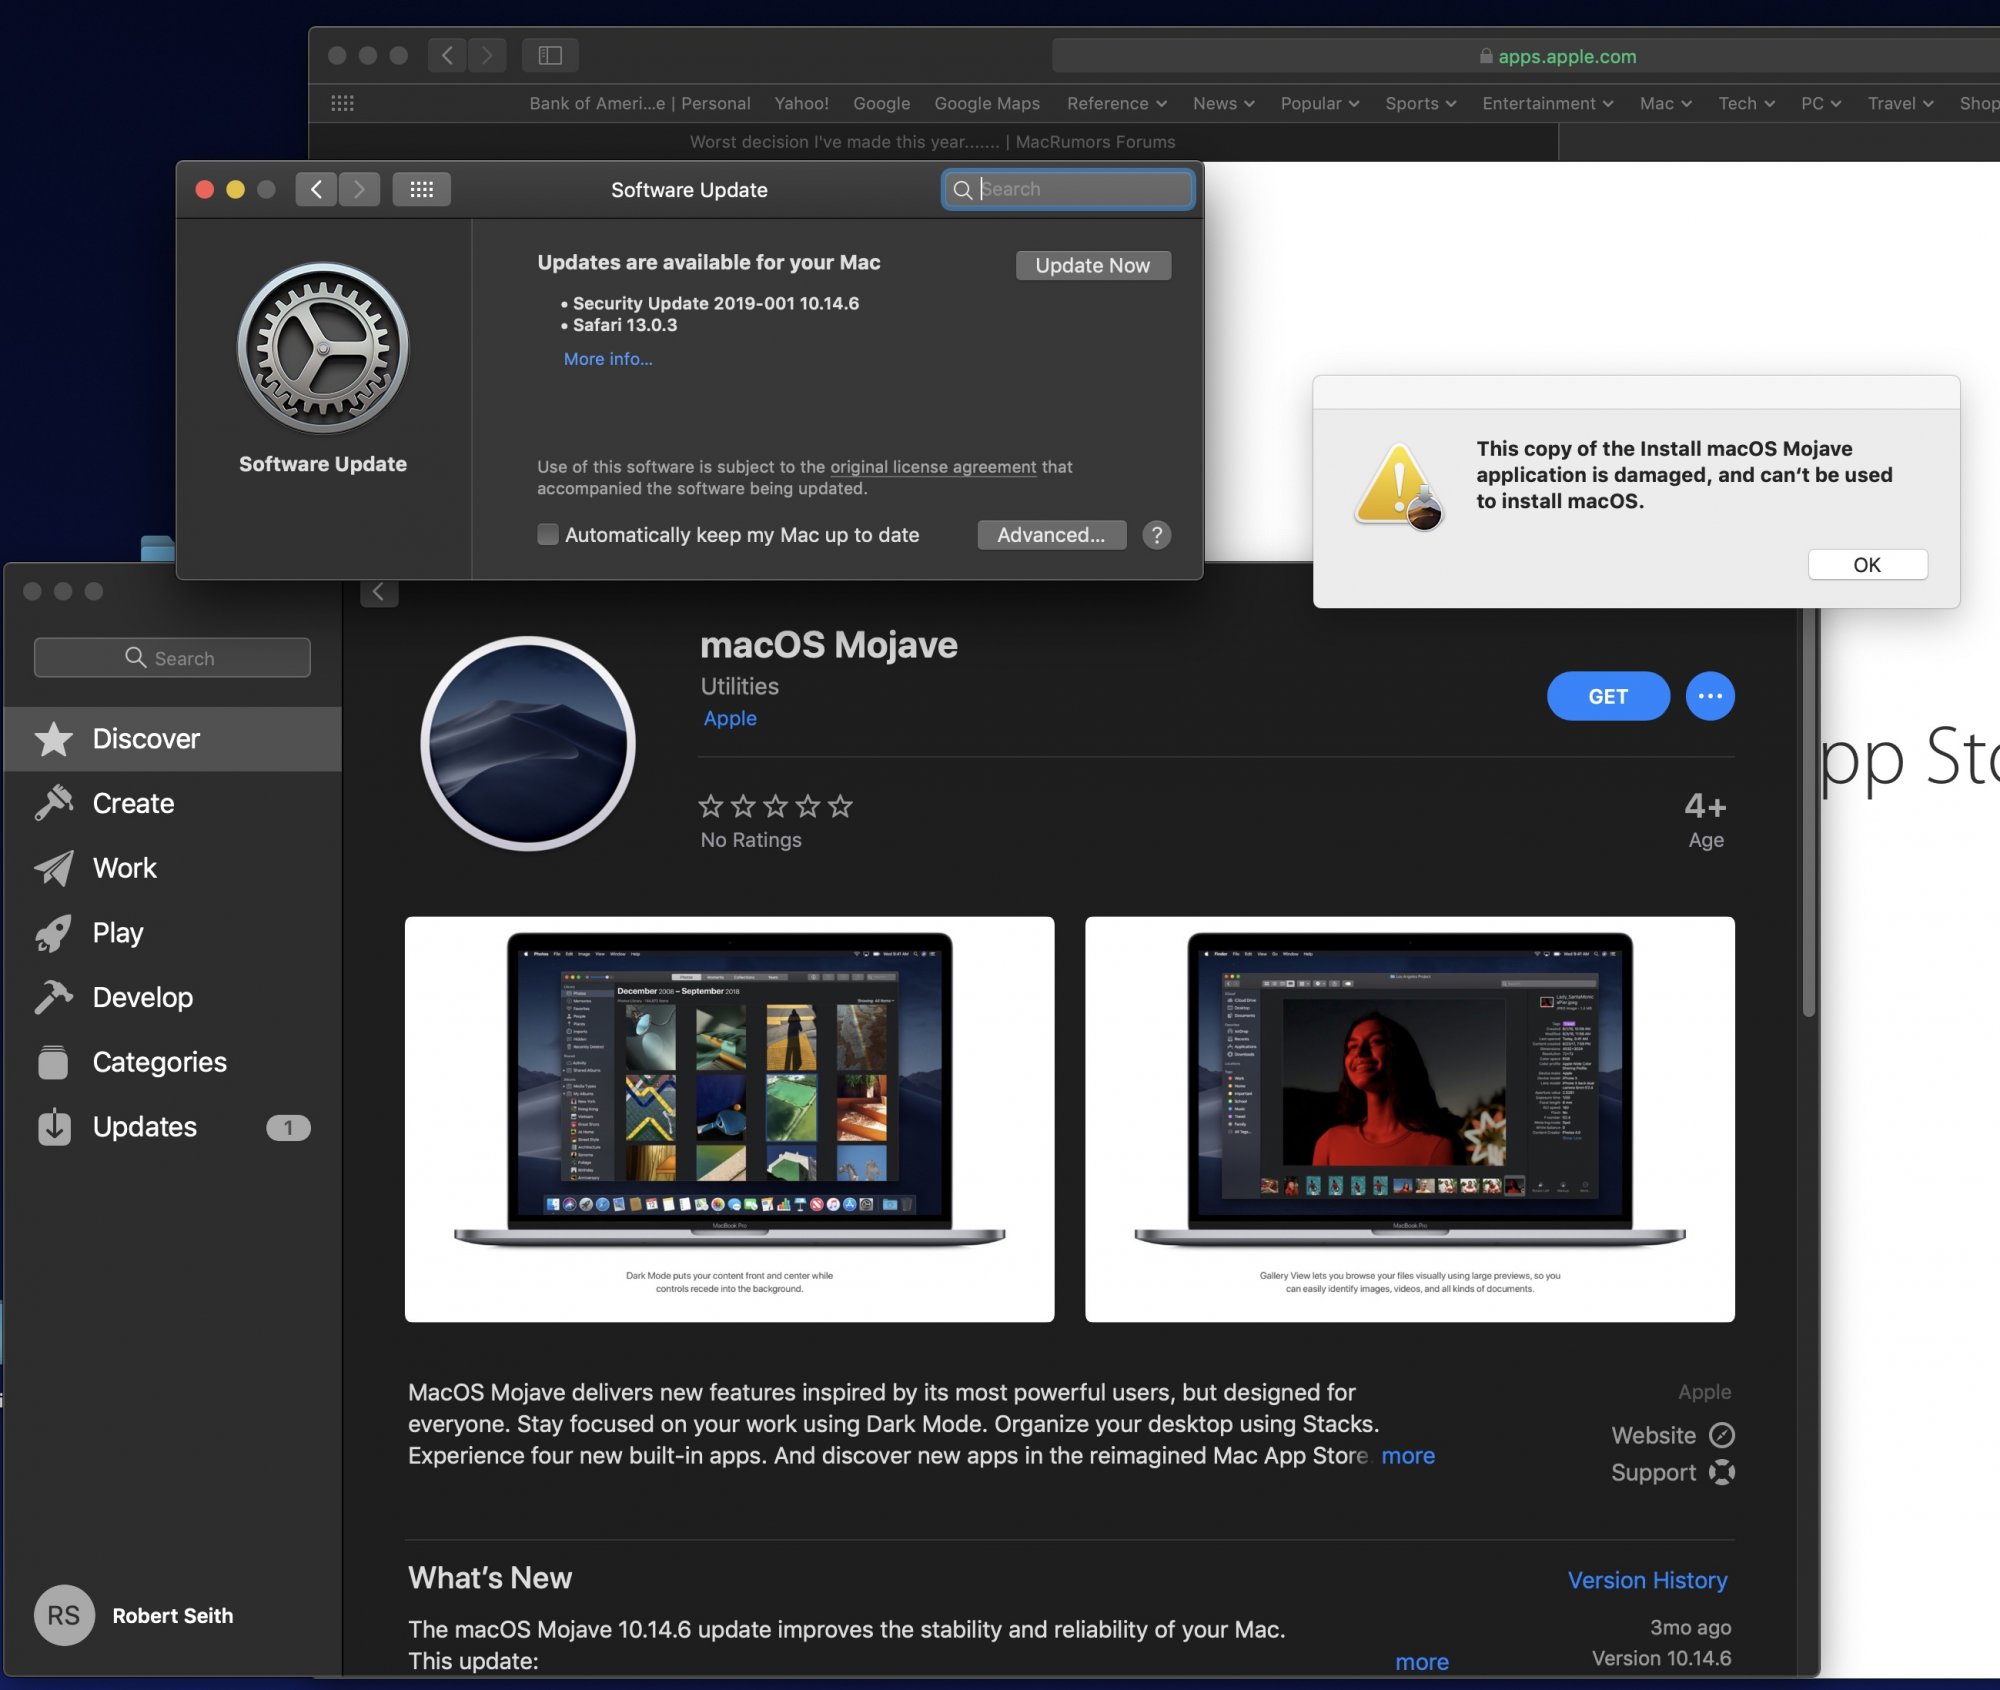Click the Software Update search field
This screenshot has width=2000, height=1690.
click(1068, 189)
